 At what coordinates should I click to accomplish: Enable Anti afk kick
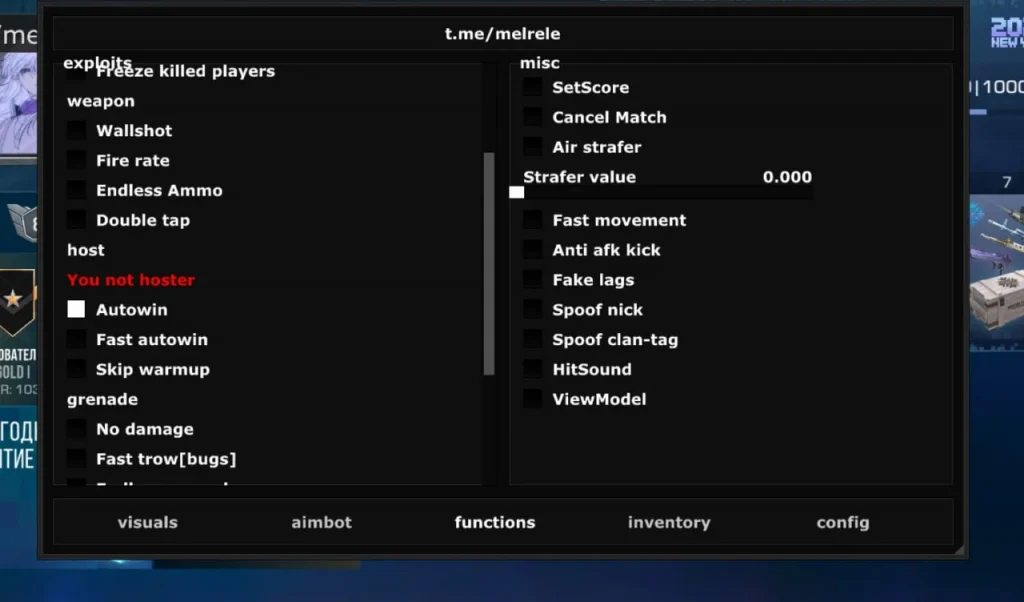533,250
